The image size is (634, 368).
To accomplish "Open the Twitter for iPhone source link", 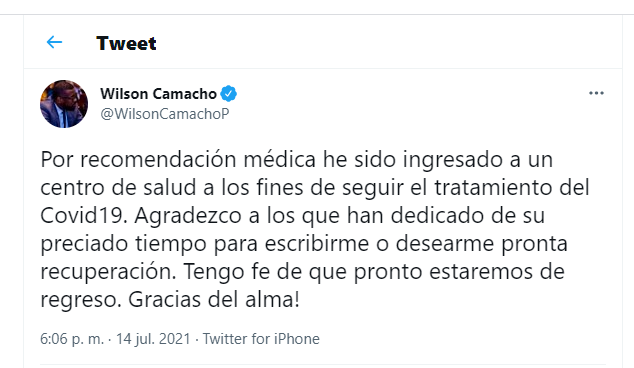I will click(261, 338).
